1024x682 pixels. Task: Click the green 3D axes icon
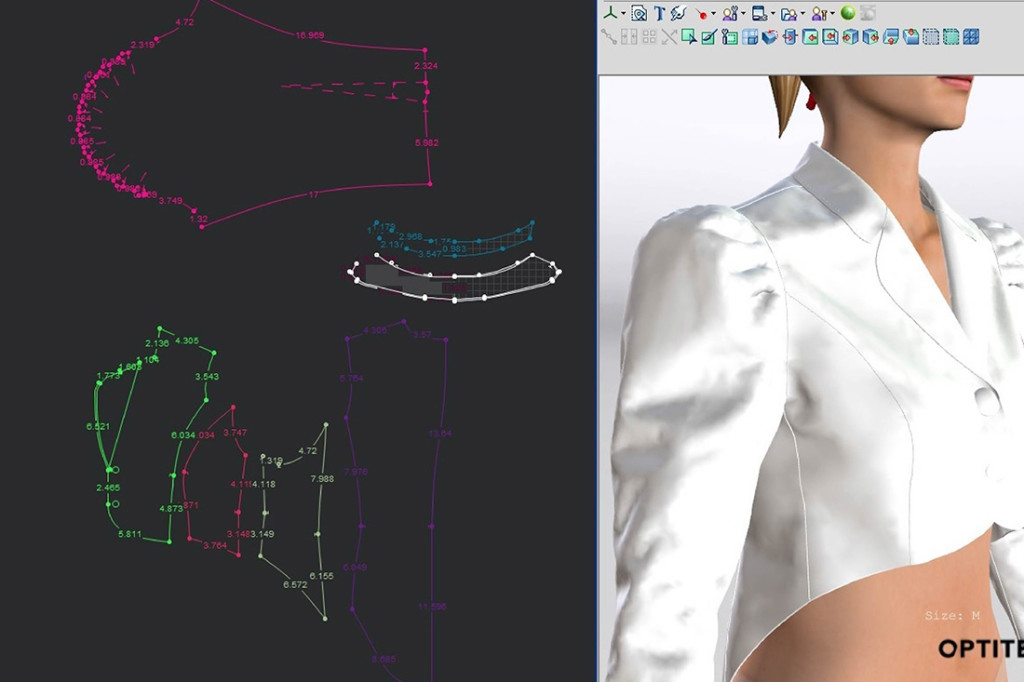tap(610, 13)
